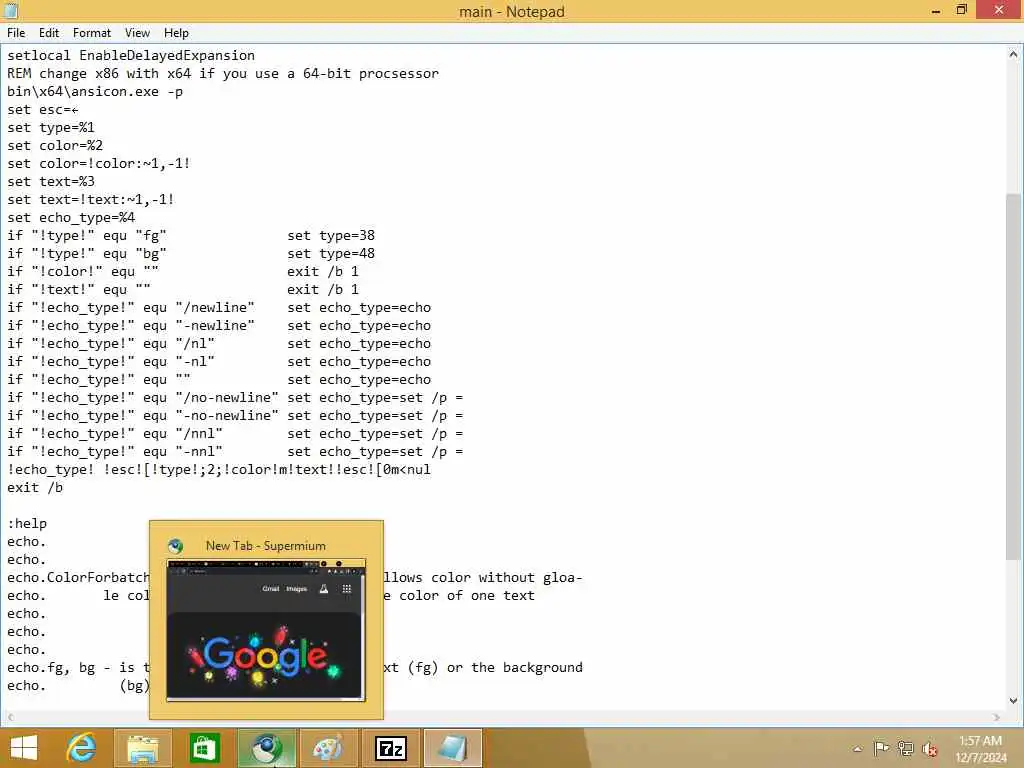Open the volume speaker tray icon
This screenshot has width=1024, height=768.
[929, 748]
